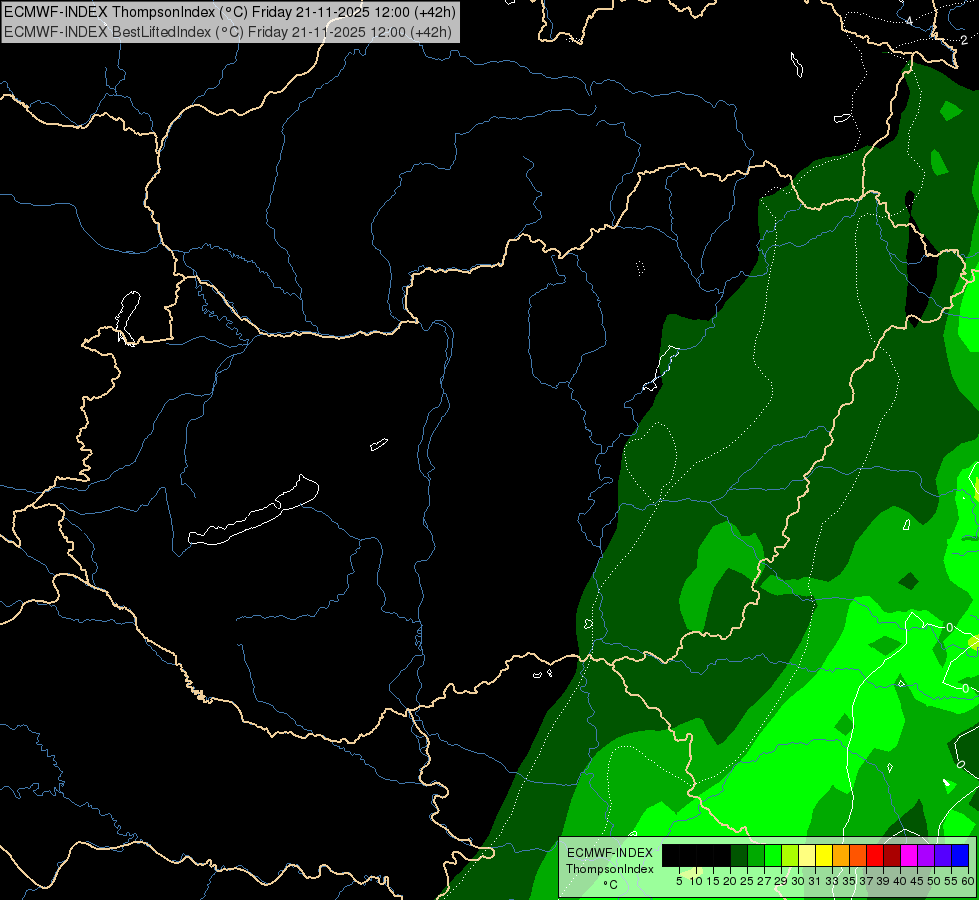Click legend scale value 25
The width and height of the screenshot is (979, 900).
[747, 881]
